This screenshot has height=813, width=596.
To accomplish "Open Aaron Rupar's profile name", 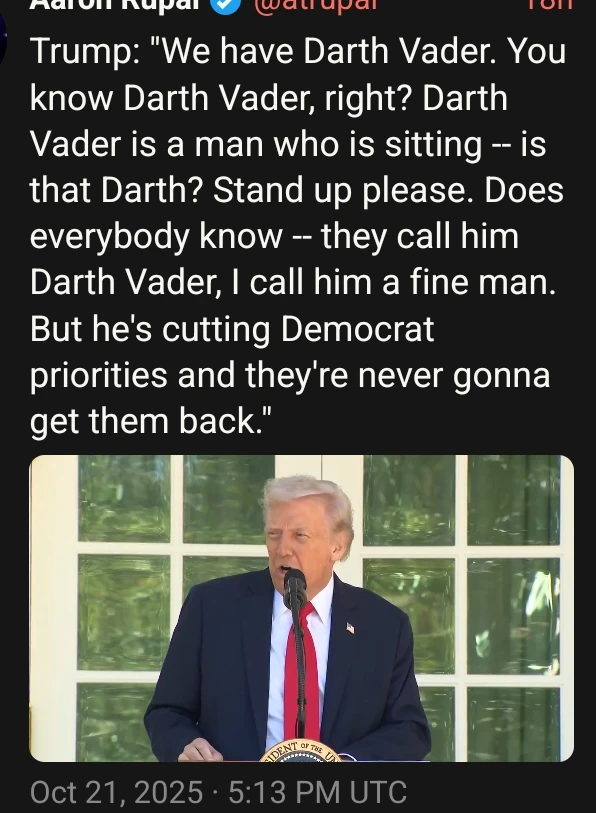I will point(115,4).
